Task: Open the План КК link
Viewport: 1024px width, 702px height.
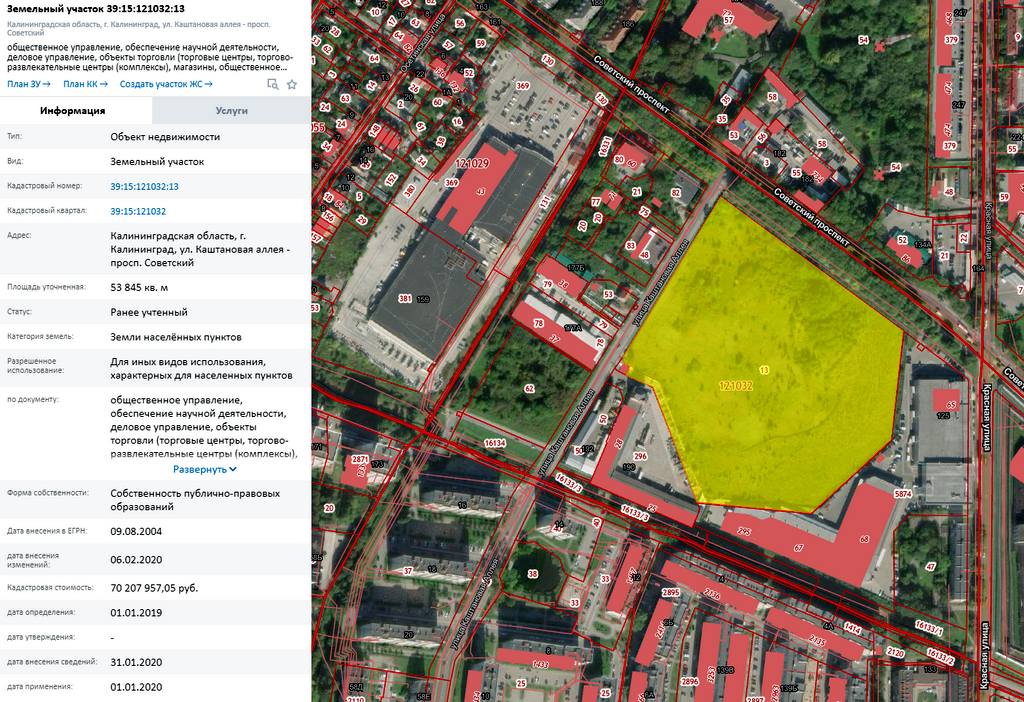Action: coord(85,84)
